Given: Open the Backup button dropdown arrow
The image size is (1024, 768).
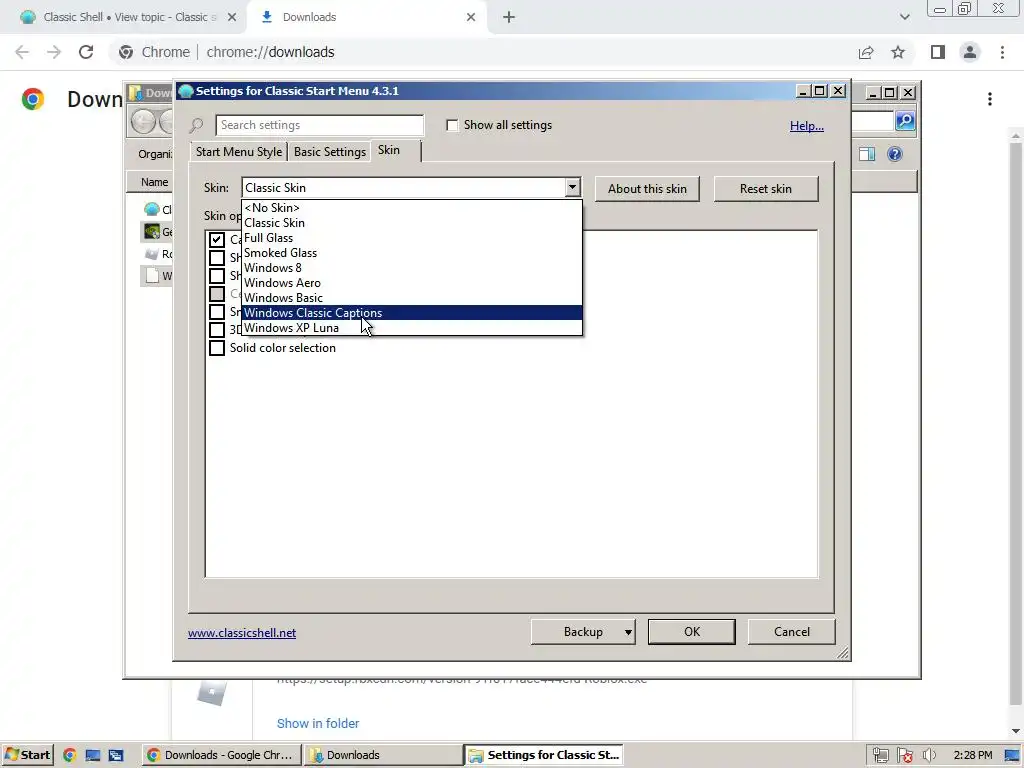Looking at the screenshot, I should tap(628, 632).
